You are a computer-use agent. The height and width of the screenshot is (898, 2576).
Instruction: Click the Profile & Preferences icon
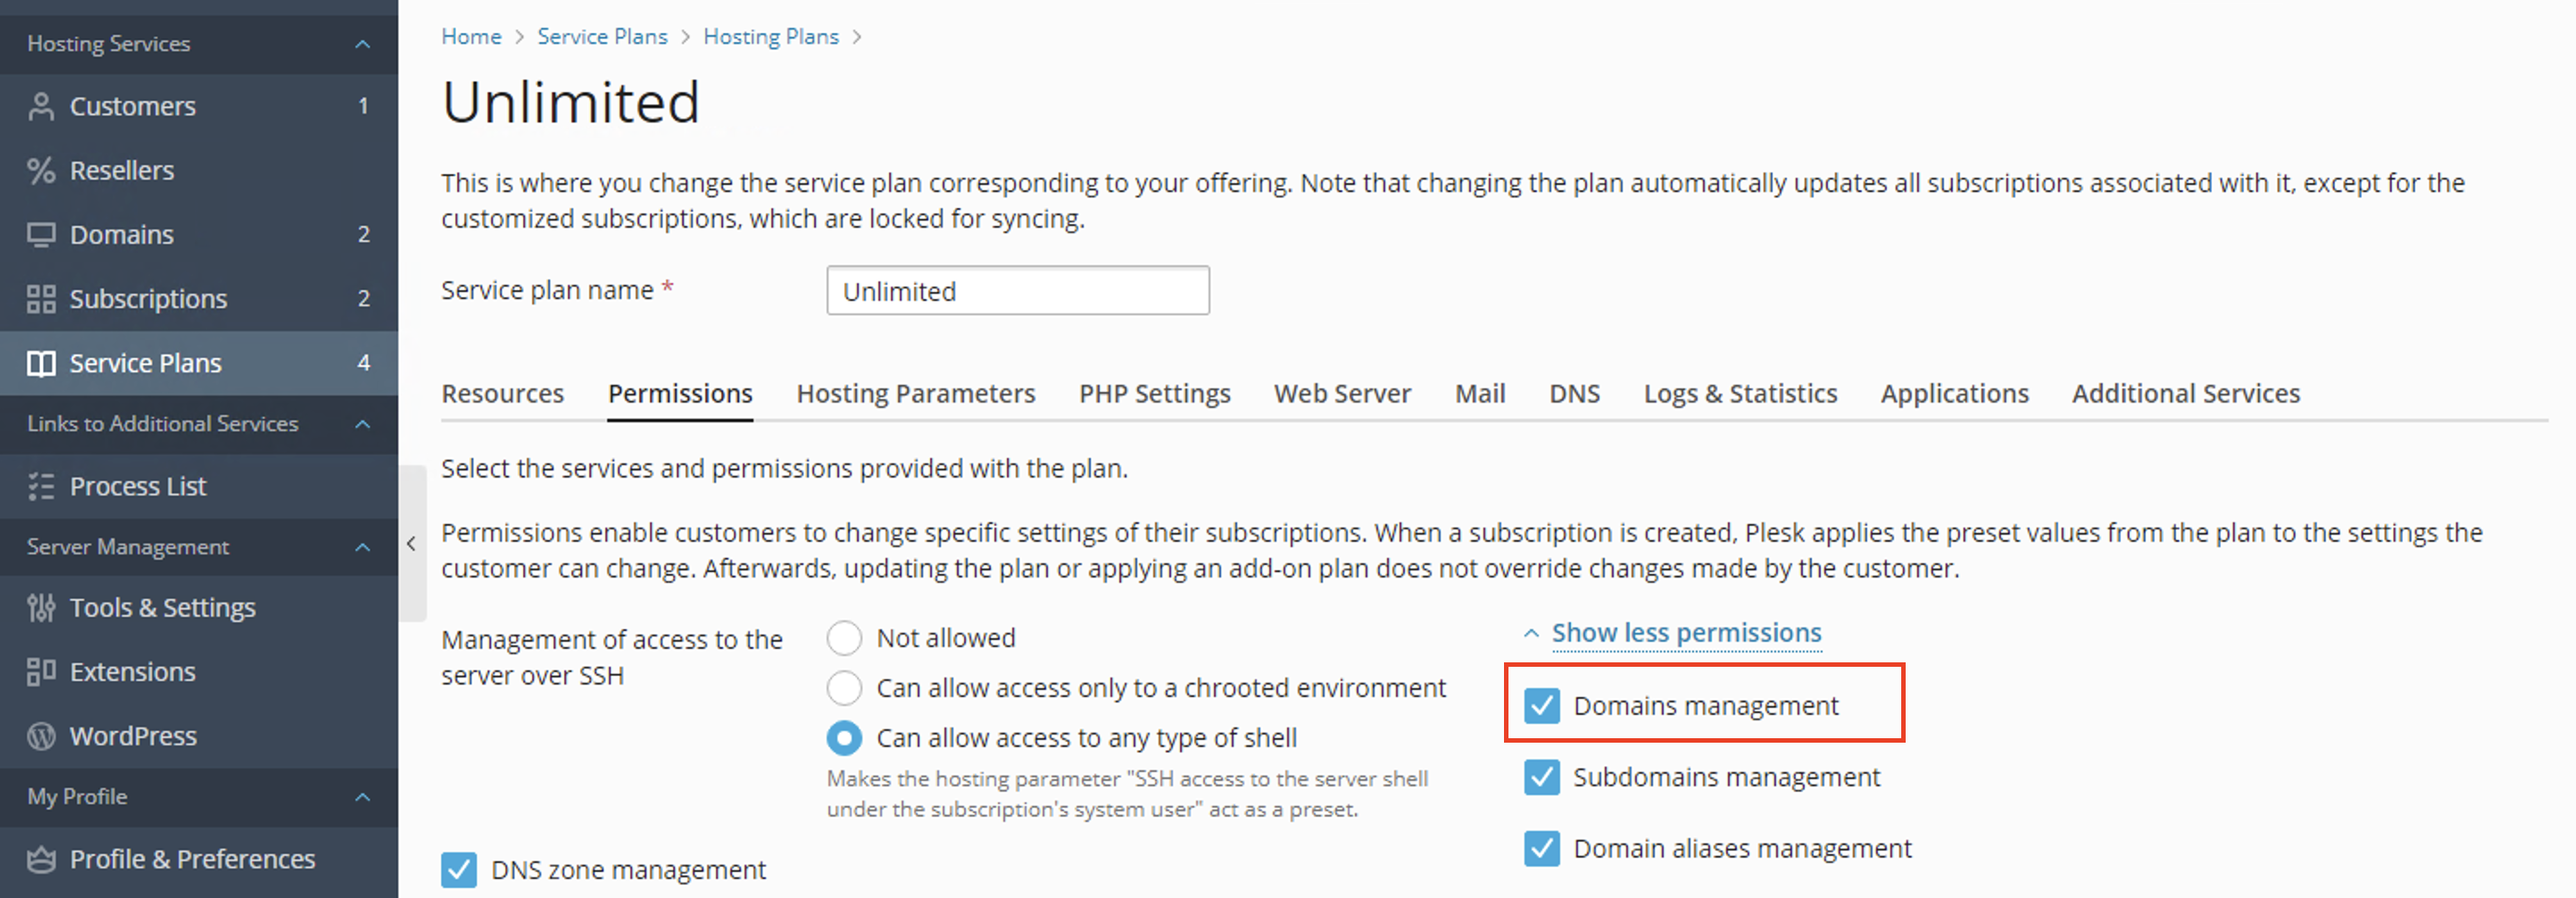click(41, 860)
